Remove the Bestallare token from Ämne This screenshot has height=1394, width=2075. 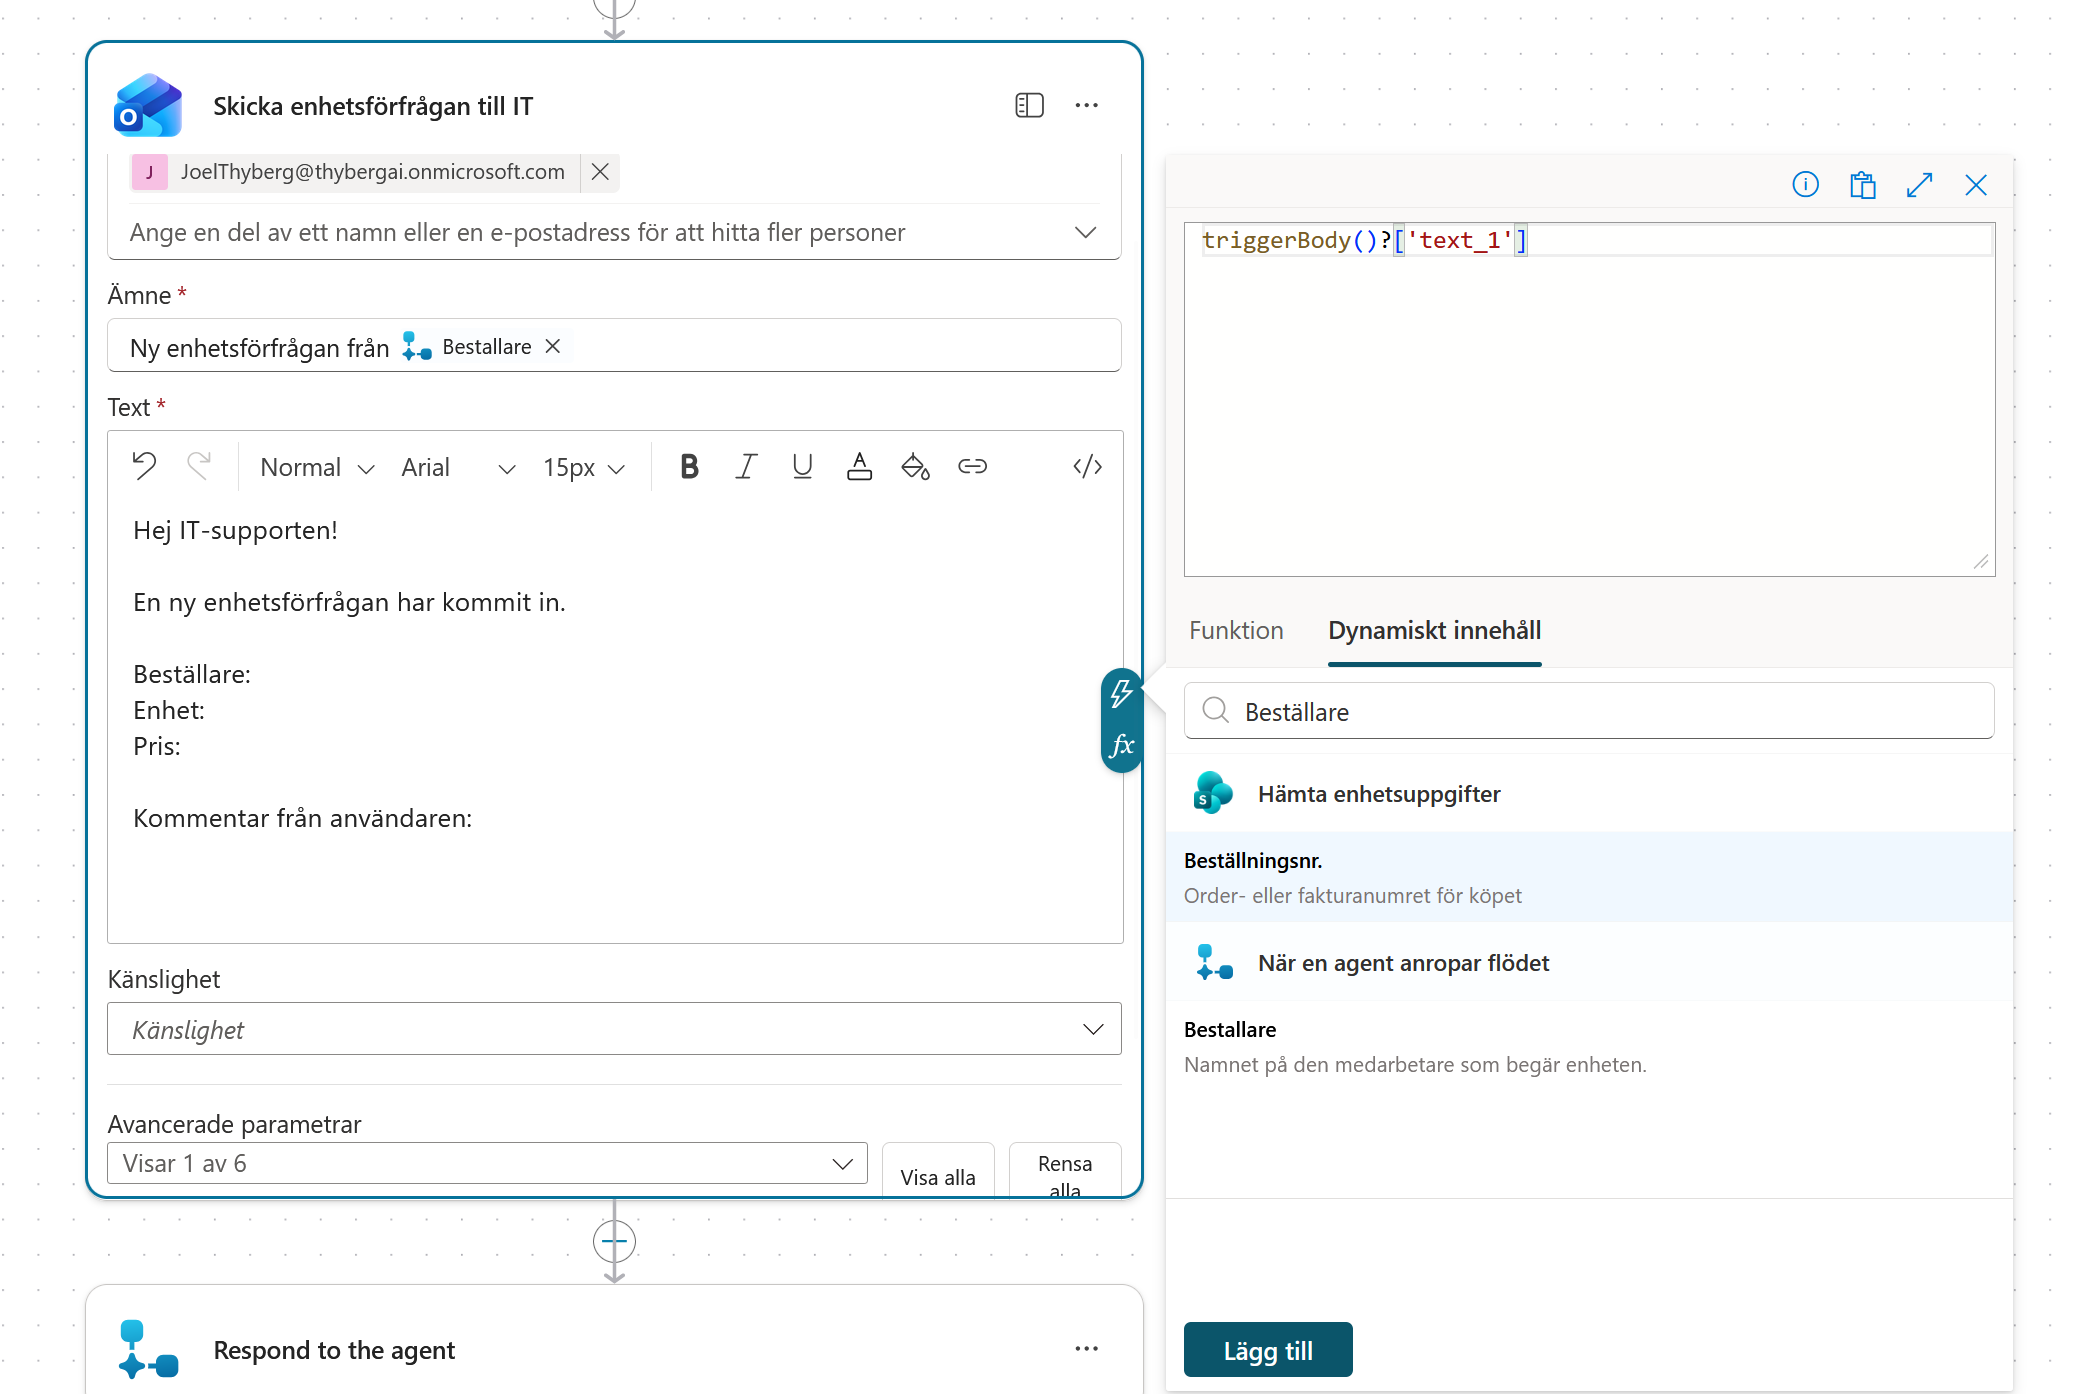(553, 346)
